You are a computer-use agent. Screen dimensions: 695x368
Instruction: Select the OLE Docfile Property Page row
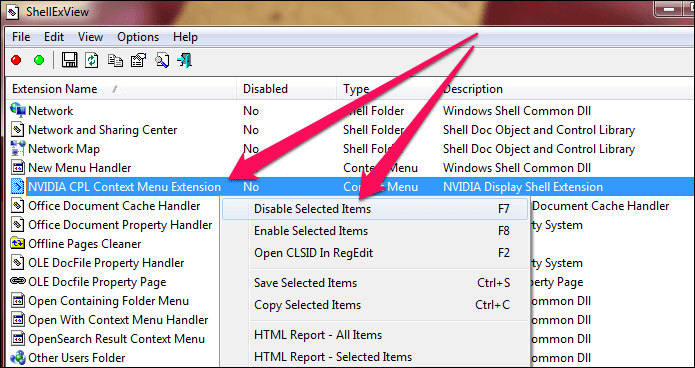coord(97,282)
